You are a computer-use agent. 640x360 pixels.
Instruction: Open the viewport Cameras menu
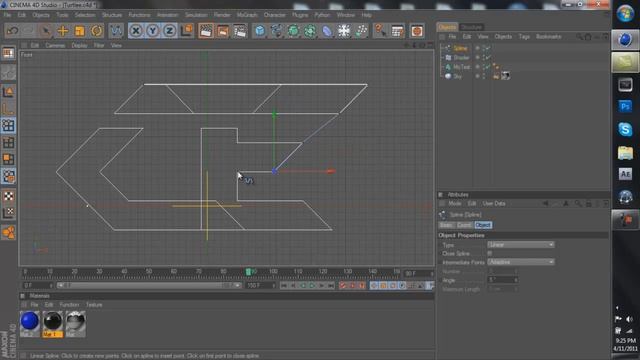click(x=55, y=45)
